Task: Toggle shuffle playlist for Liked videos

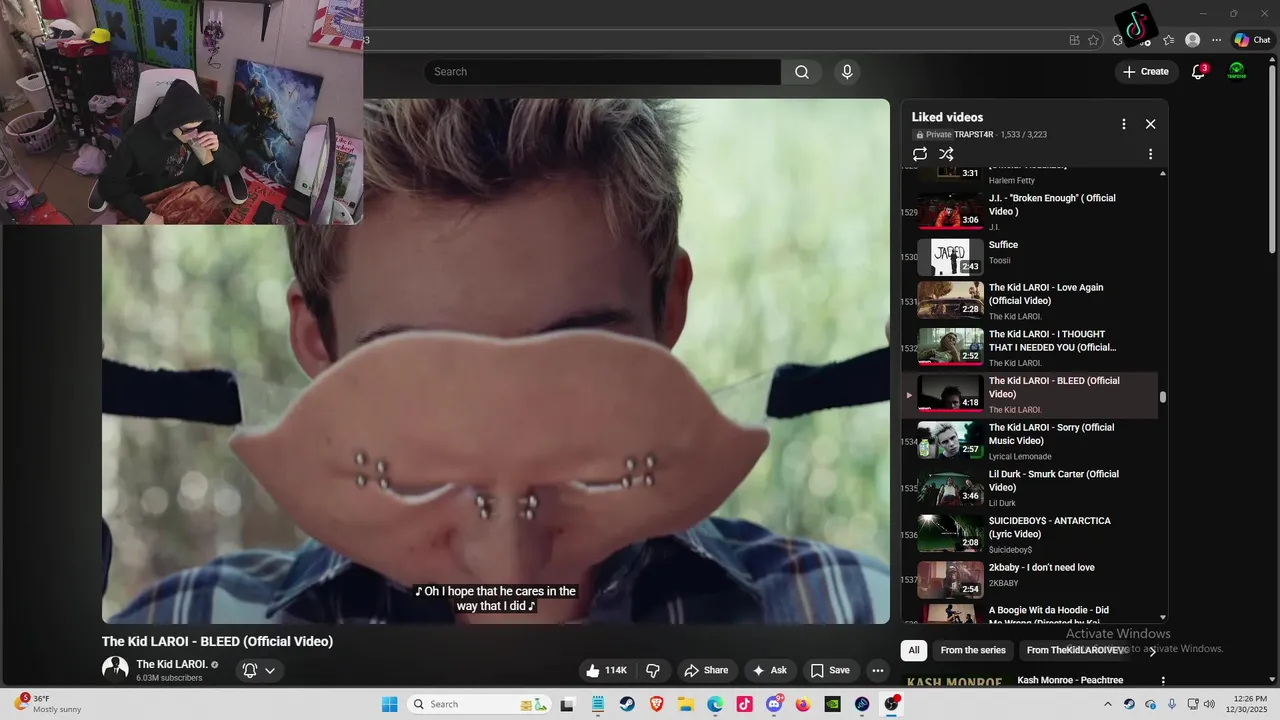Action: coord(946,154)
